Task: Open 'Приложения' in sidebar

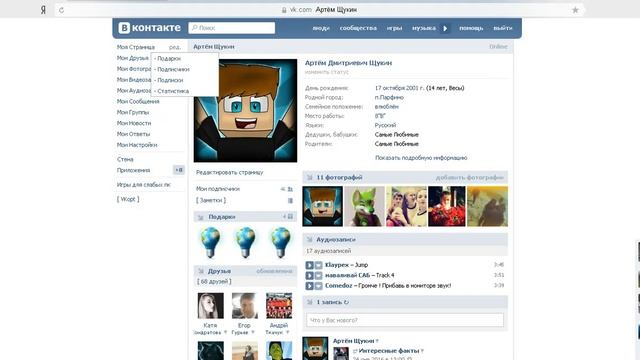Action: click(x=133, y=170)
